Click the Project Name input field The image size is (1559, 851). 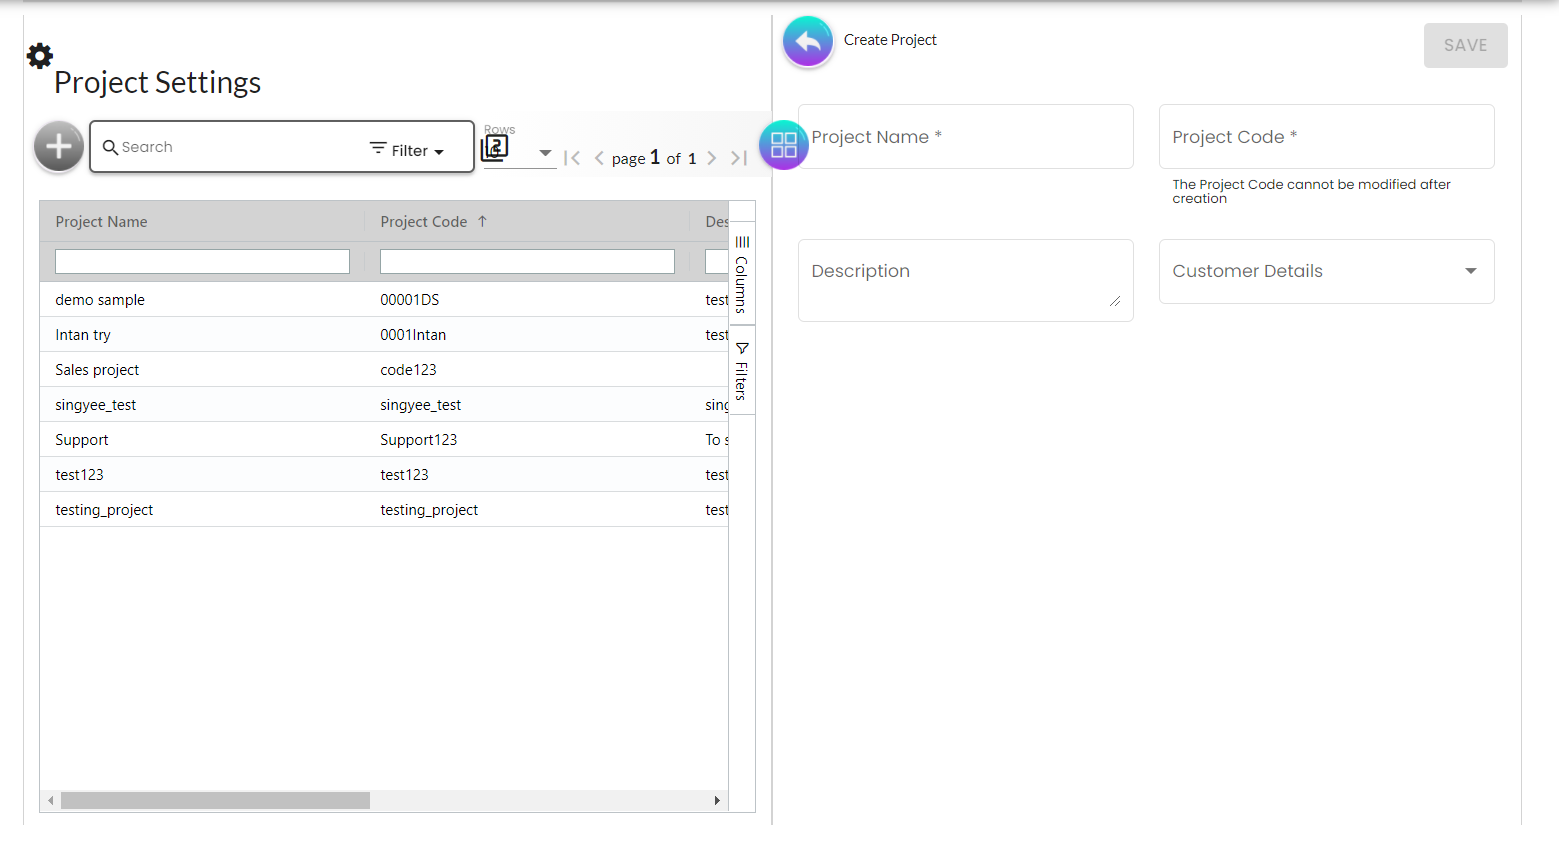965,137
